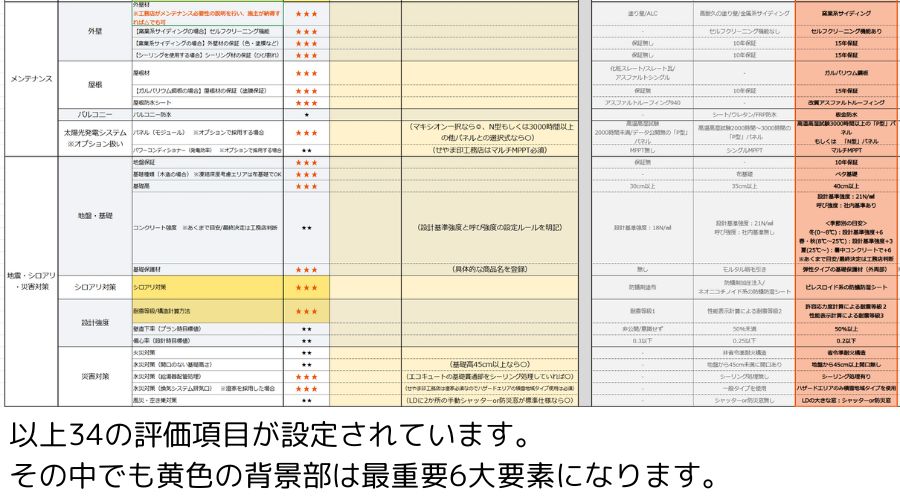Click the three-star rating for シロアリ対策
Viewport: 900px width, 500px height.
[307, 287]
